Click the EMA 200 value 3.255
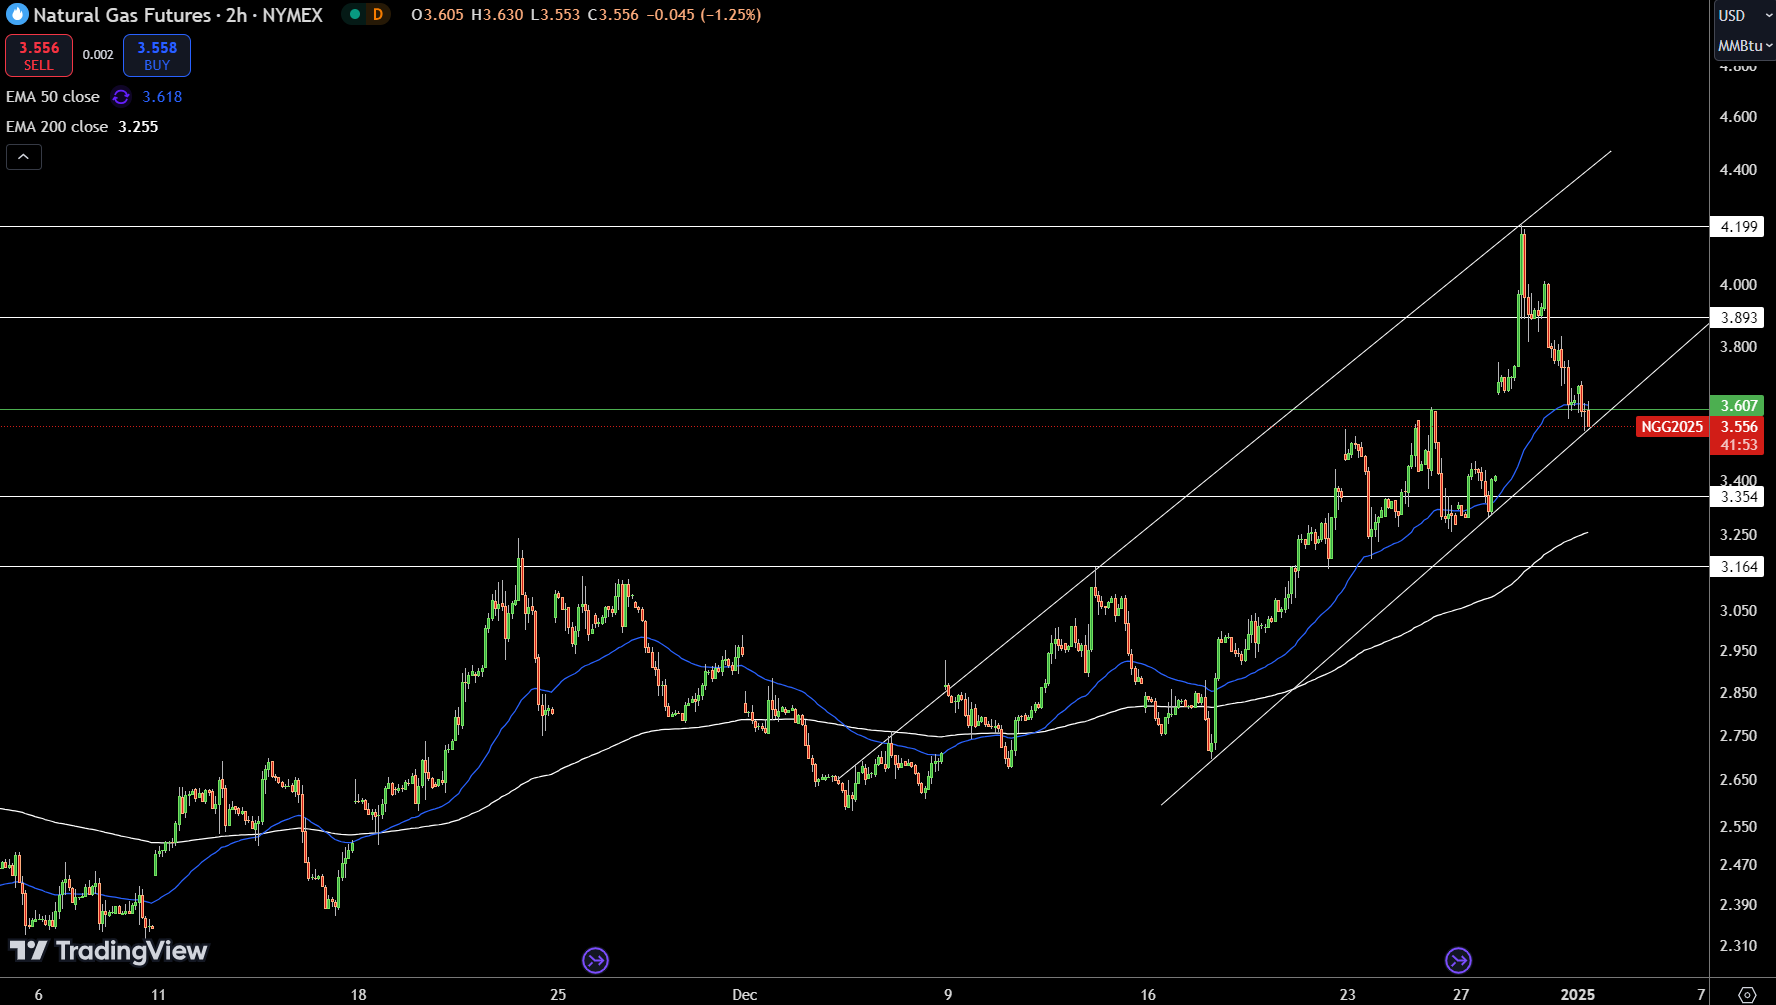Viewport: 1776px width, 1005px height. tap(138, 127)
